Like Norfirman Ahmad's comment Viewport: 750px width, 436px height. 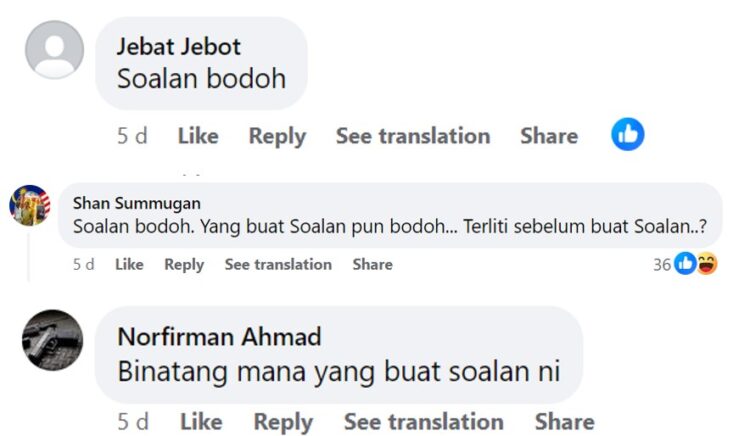coord(199,421)
